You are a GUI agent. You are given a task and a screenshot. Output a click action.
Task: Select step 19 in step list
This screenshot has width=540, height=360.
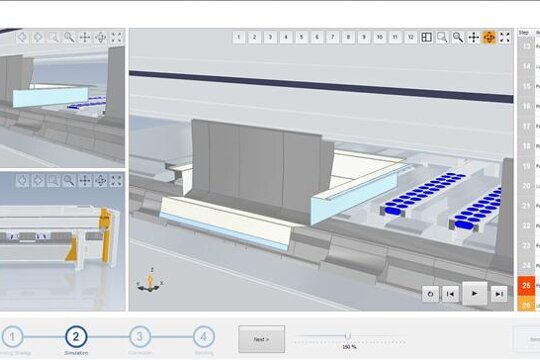pyautogui.click(x=527, y=166)
